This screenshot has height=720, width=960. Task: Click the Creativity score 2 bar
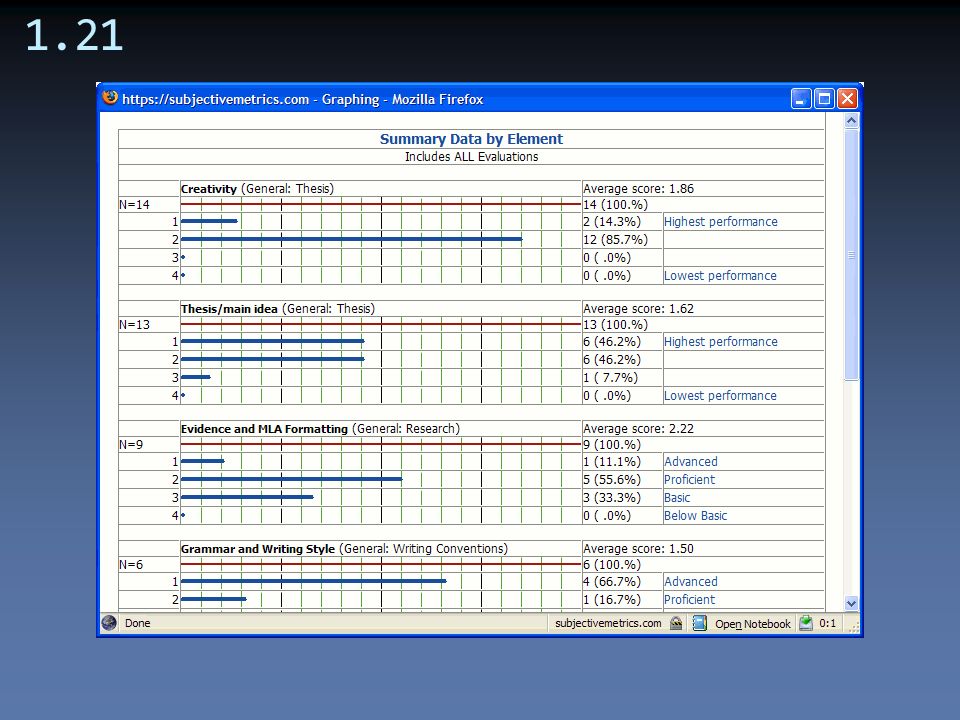pos(352,239)
